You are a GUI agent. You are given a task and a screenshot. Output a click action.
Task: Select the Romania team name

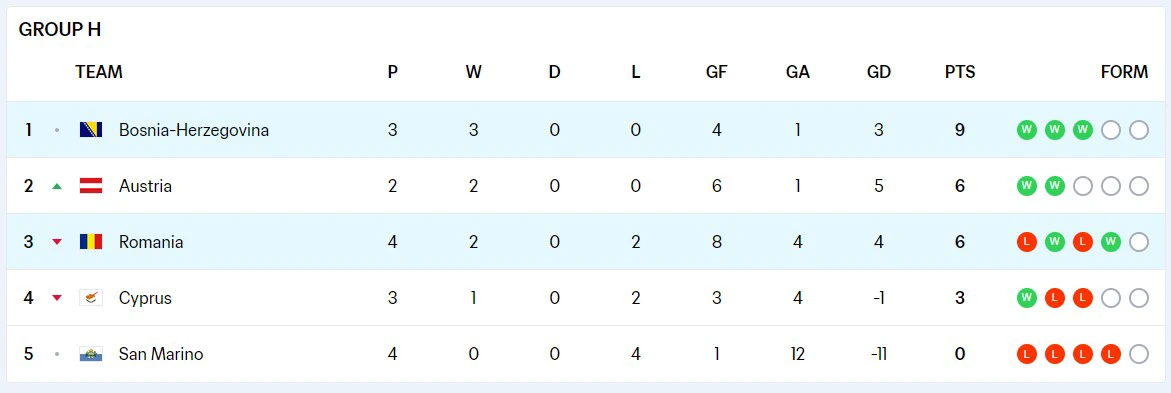(x=151, y=242)
